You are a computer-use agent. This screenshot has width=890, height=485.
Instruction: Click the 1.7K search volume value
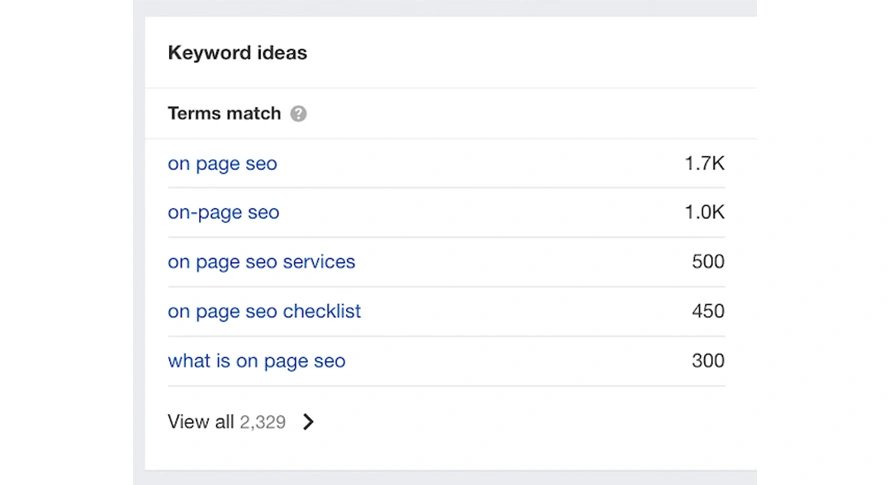[x=704, y=164]
